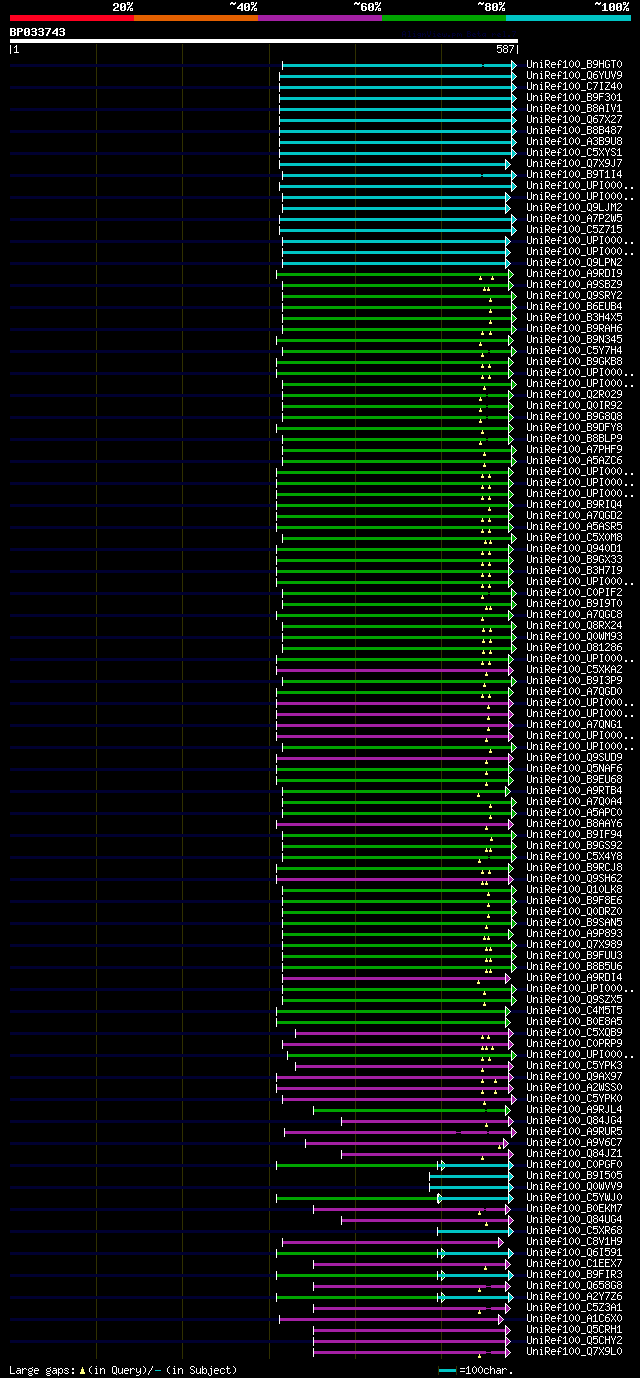Screen dimensions: 640x1378
Task: Select the query name BP033743
Action: pyautogui.click(x=38, y=32)
